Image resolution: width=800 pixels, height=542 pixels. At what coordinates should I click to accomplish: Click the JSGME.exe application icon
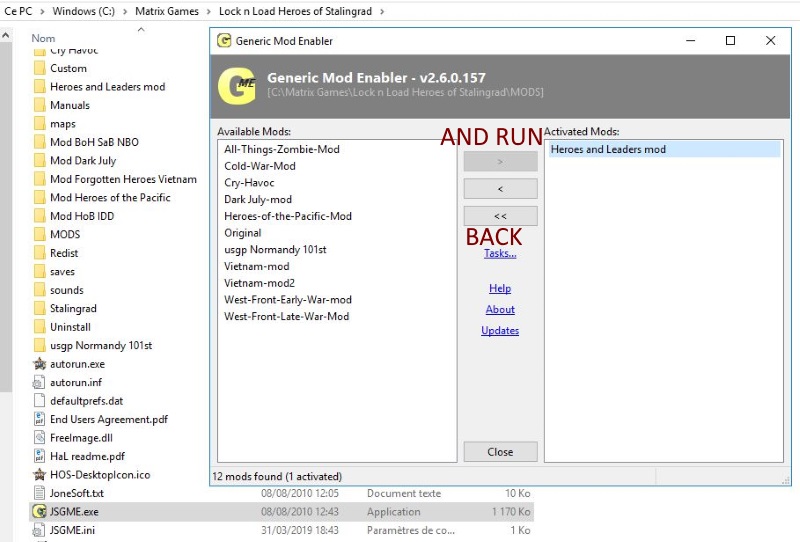(x=39, y=511)
